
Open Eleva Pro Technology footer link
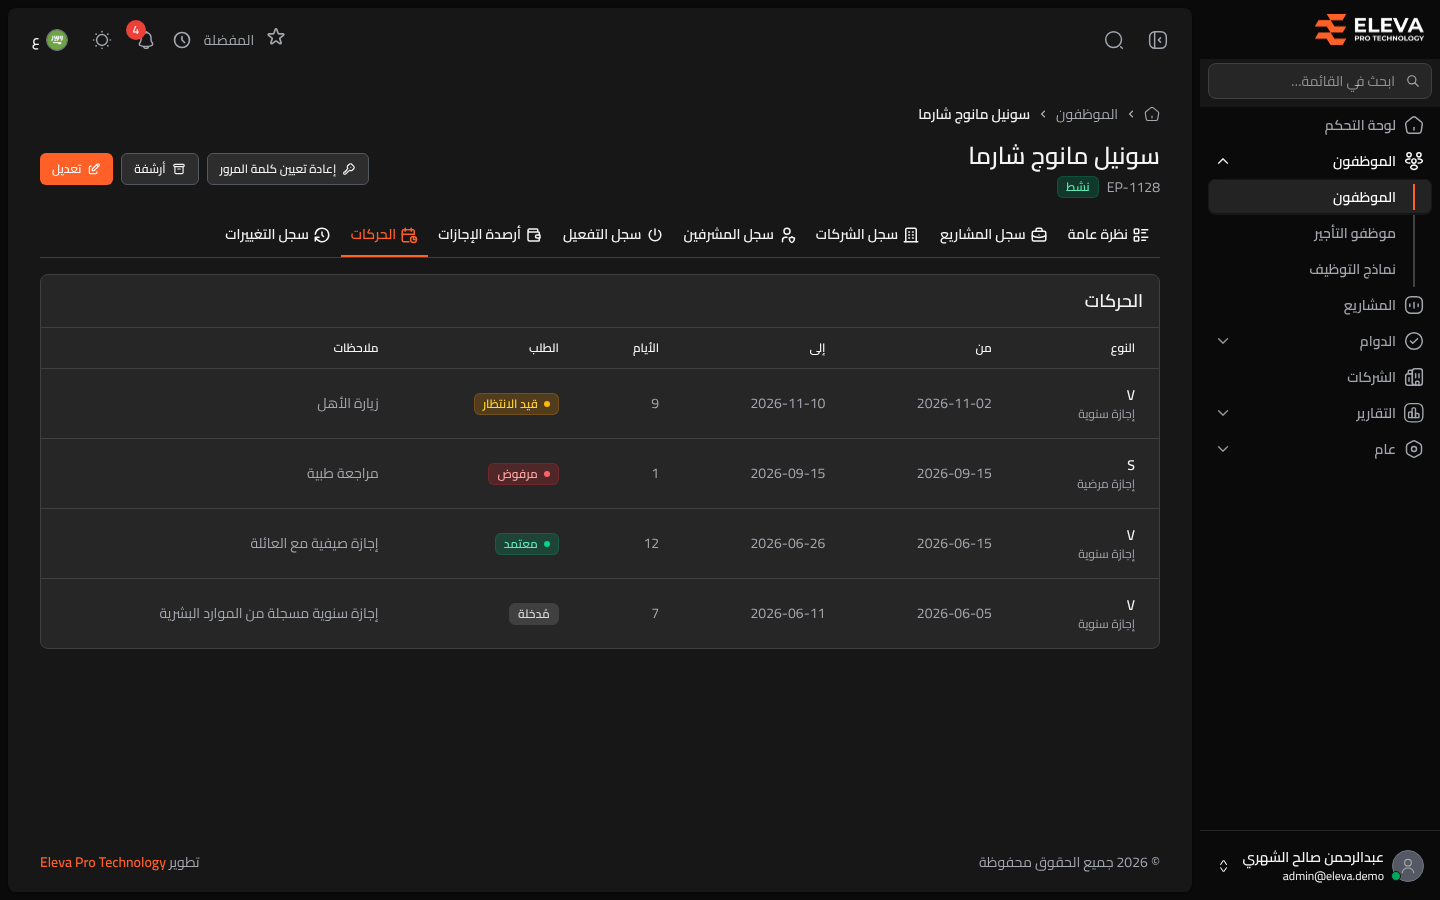click(x=103, y=862)
